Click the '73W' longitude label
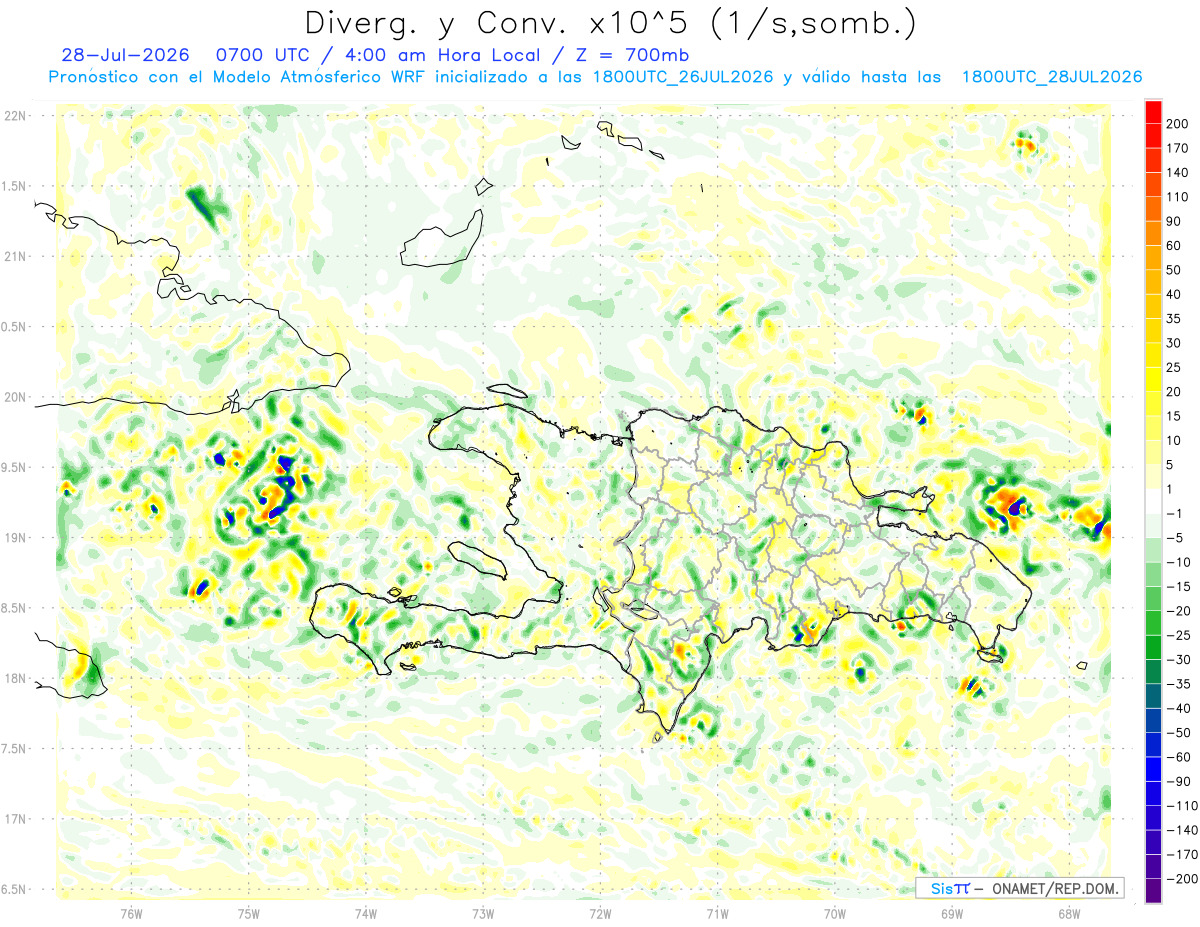Viewport: 1200px width, 927px height. pyautogui.click(x=482, y=912)
